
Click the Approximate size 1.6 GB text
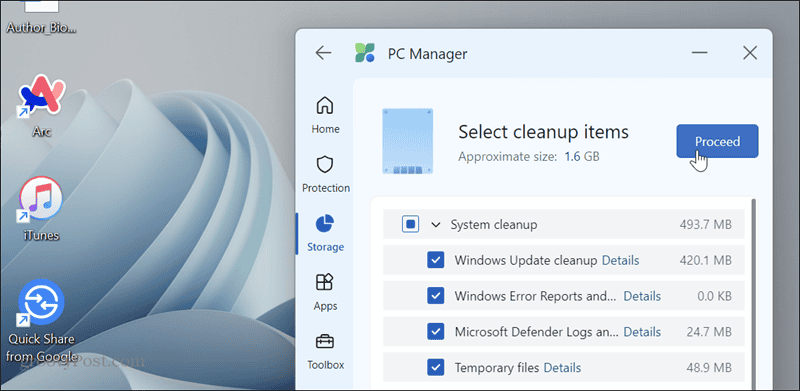529,156
